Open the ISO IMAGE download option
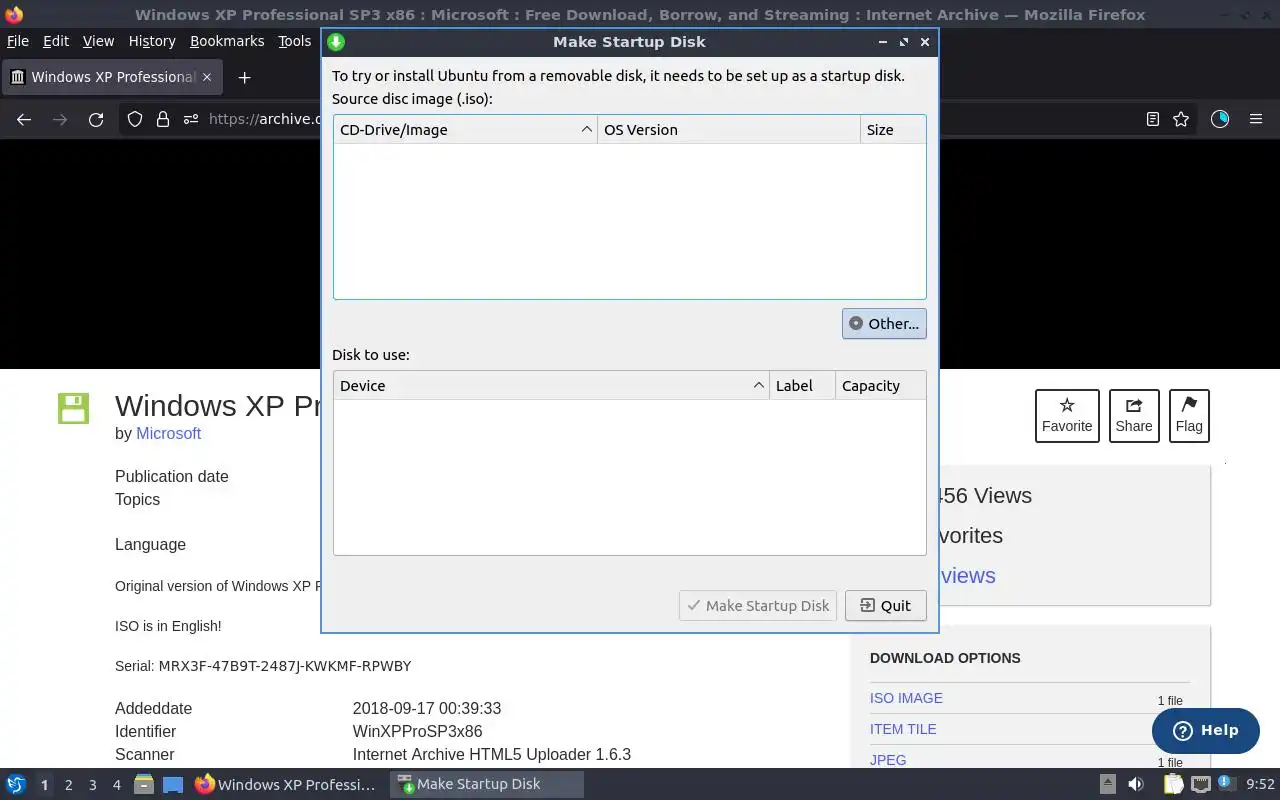Image resolution: width=1280 pixels, height=800 pixels. coord(906,698)
